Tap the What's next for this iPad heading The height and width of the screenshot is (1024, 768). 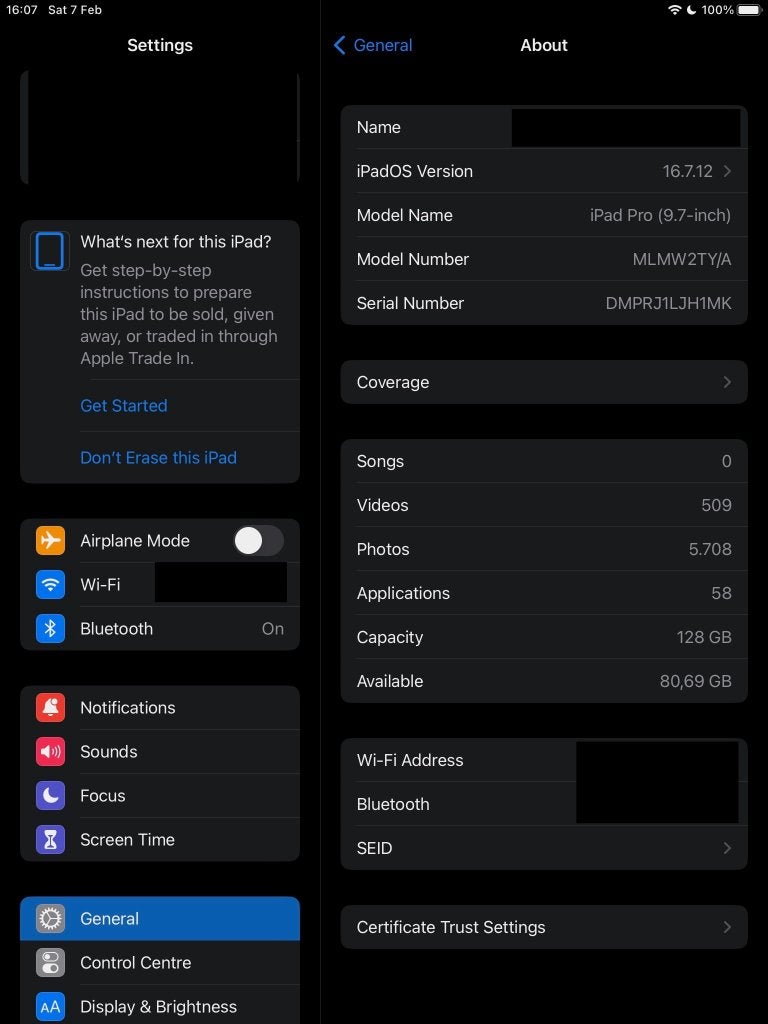click(176, 242)
